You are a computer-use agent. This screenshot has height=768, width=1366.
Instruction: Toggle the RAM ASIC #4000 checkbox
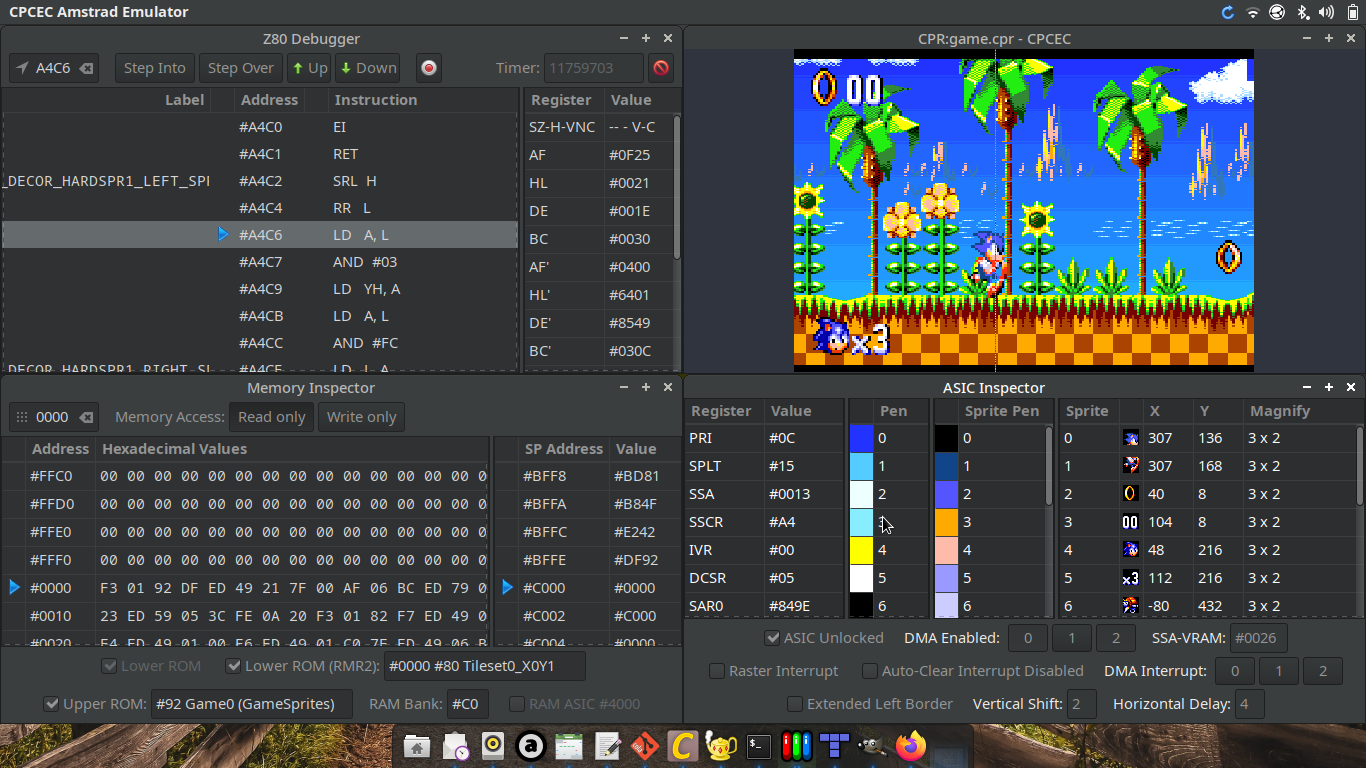pyautogui.click(x=517, y=704)
